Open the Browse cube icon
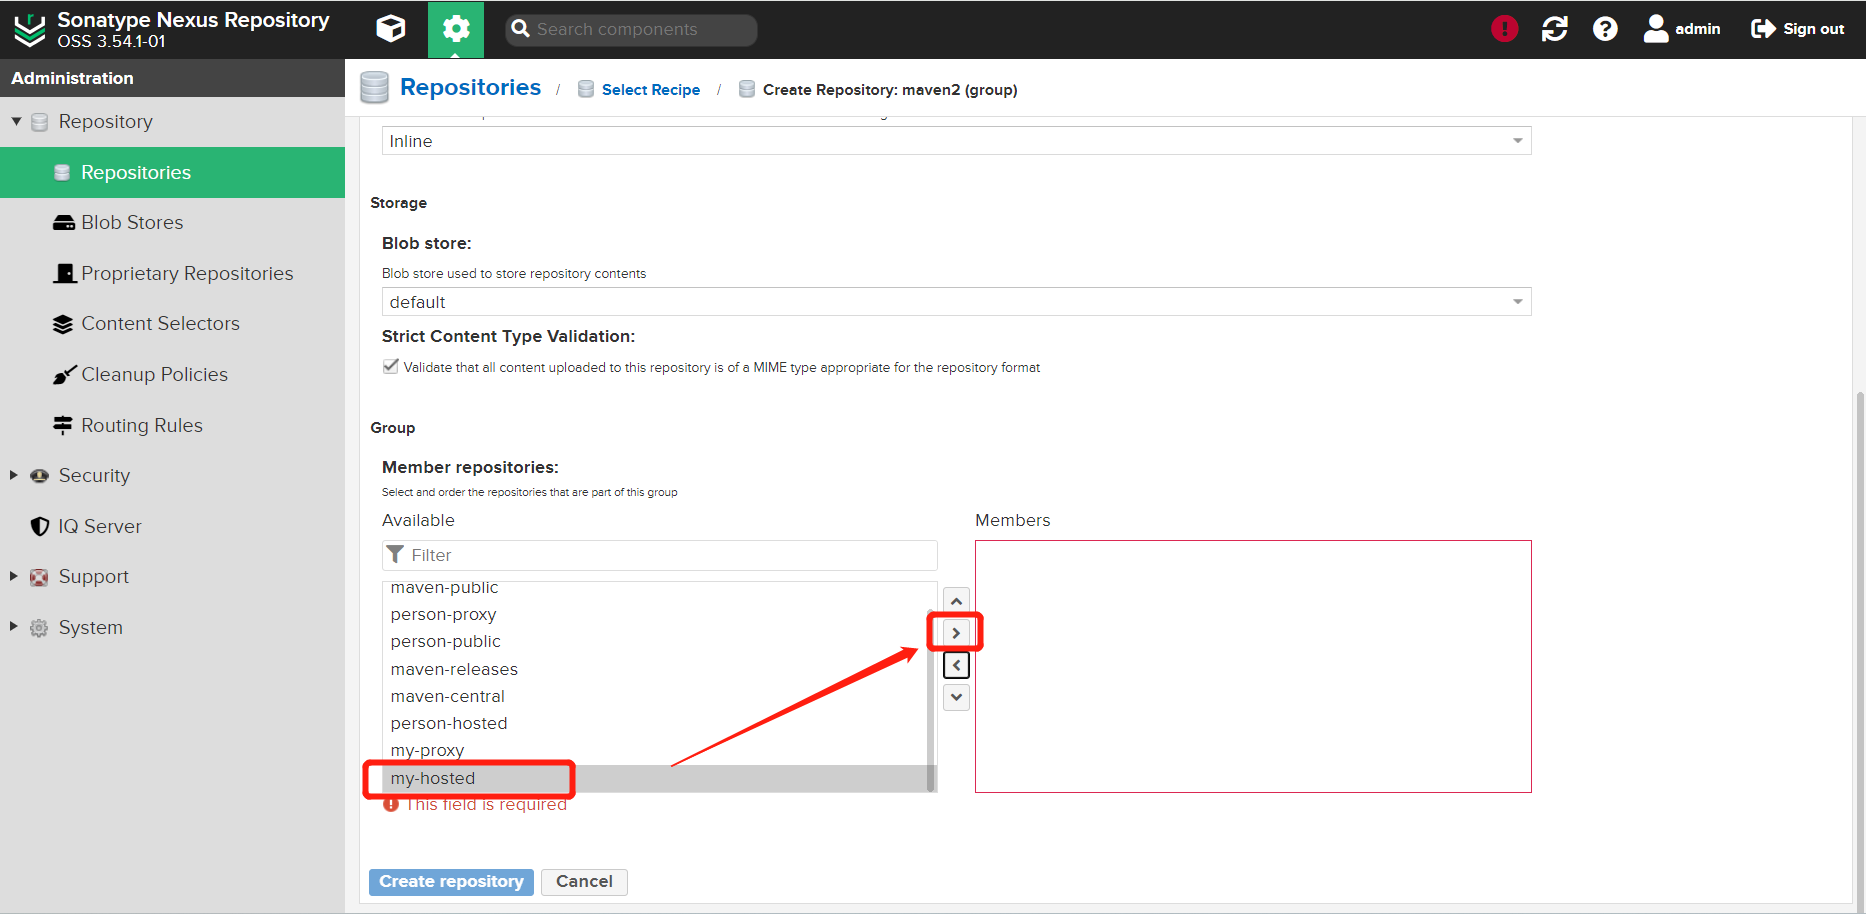The width and height of the screenshot is (1866, 914). tap(391, 29)
